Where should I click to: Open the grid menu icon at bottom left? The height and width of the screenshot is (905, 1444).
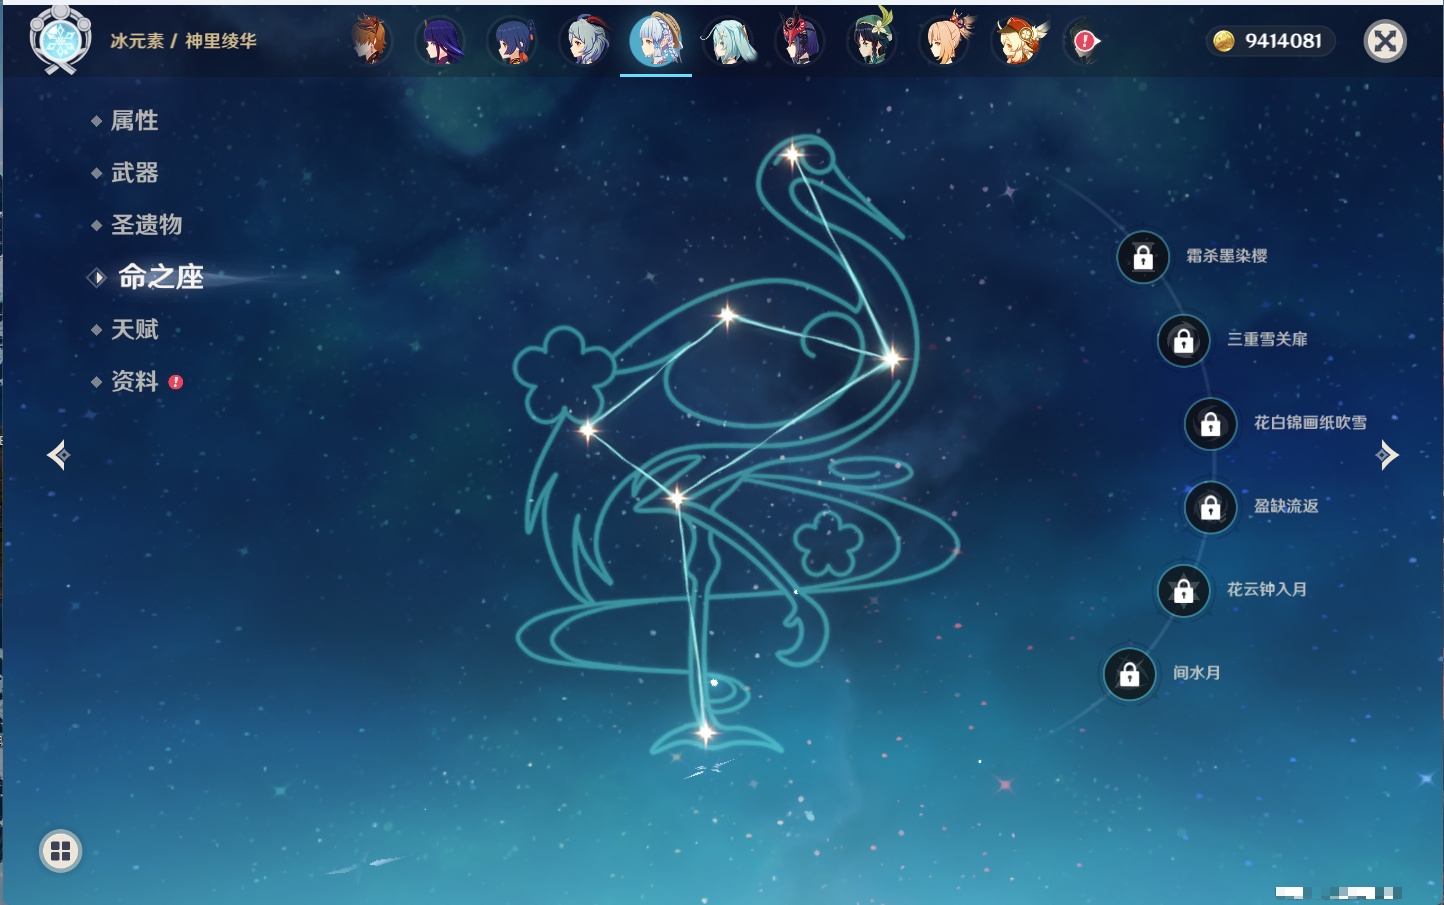pos(60,851)
